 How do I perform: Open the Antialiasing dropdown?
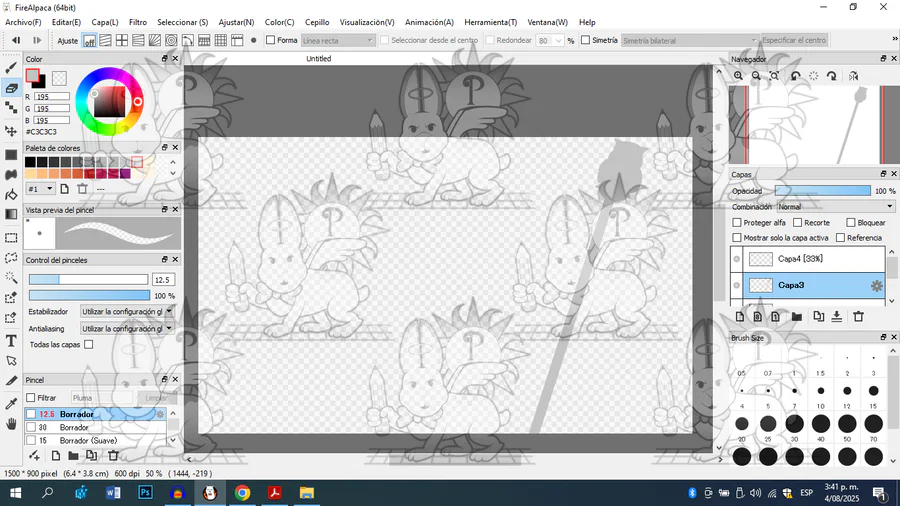coord(127,329)
